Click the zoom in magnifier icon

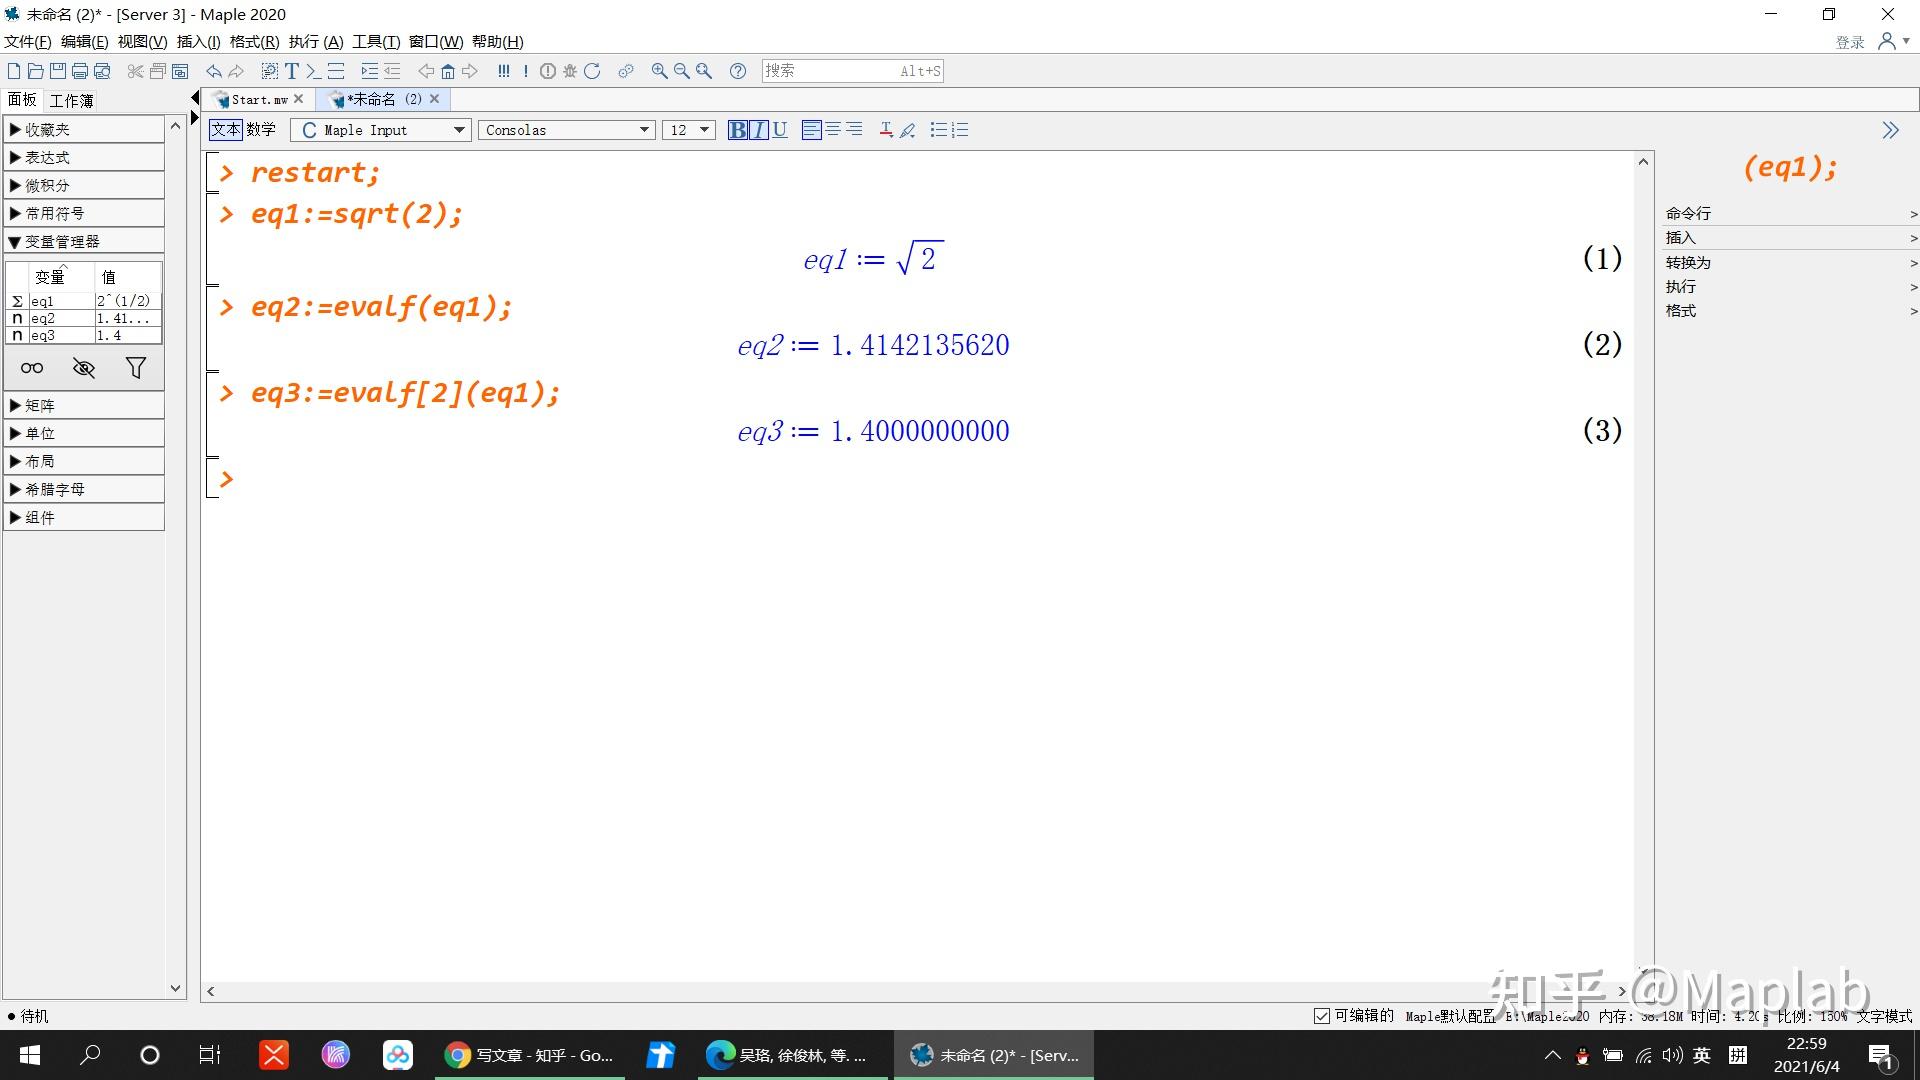point(659,71)
